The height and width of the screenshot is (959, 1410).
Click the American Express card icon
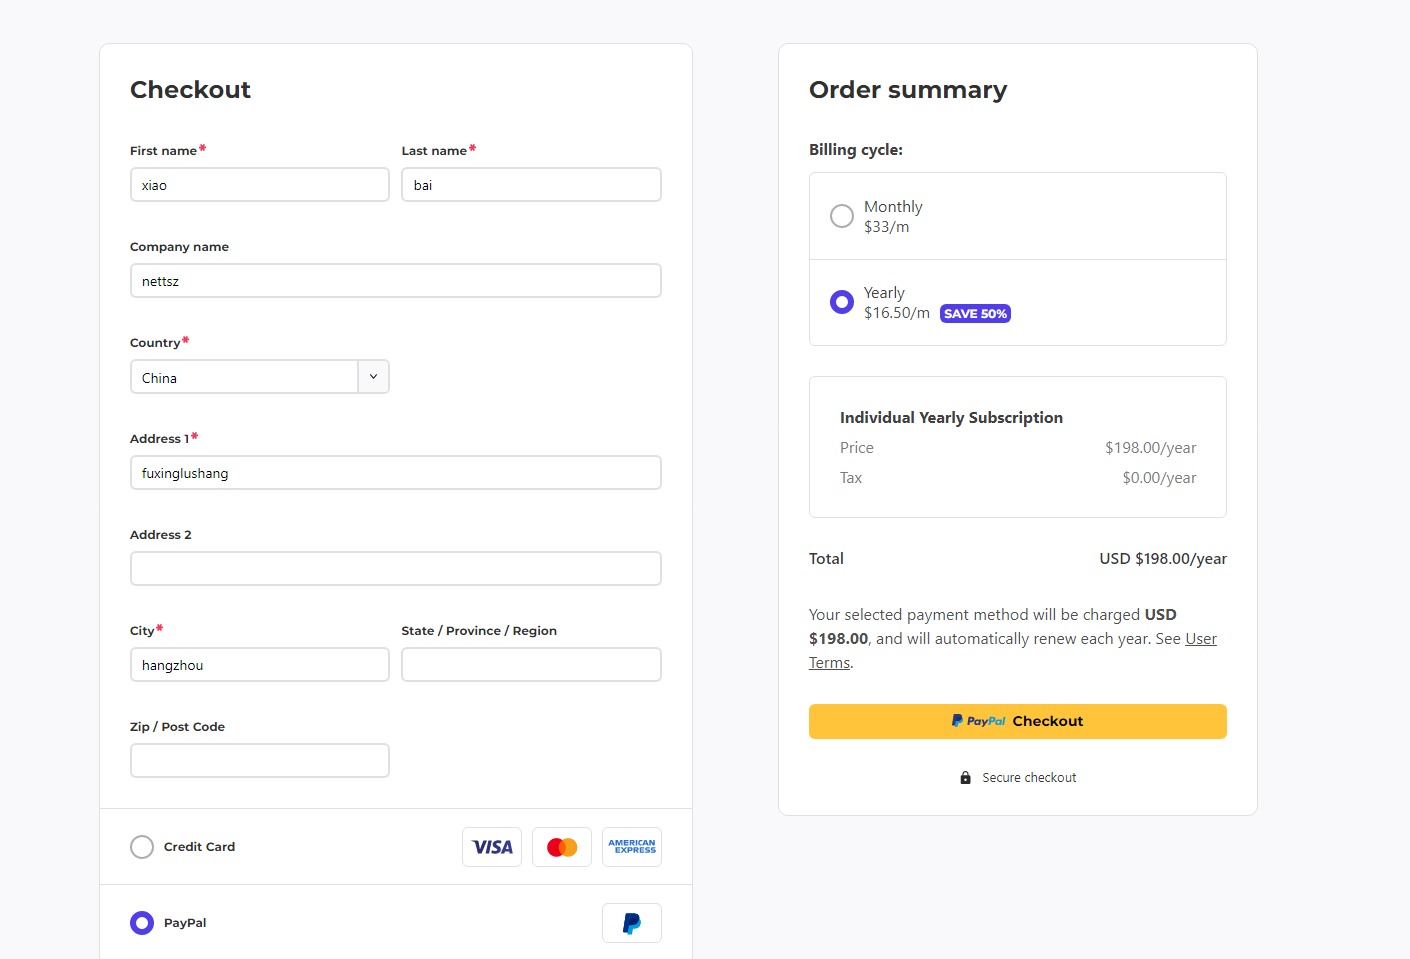click(x=632, y=847)
